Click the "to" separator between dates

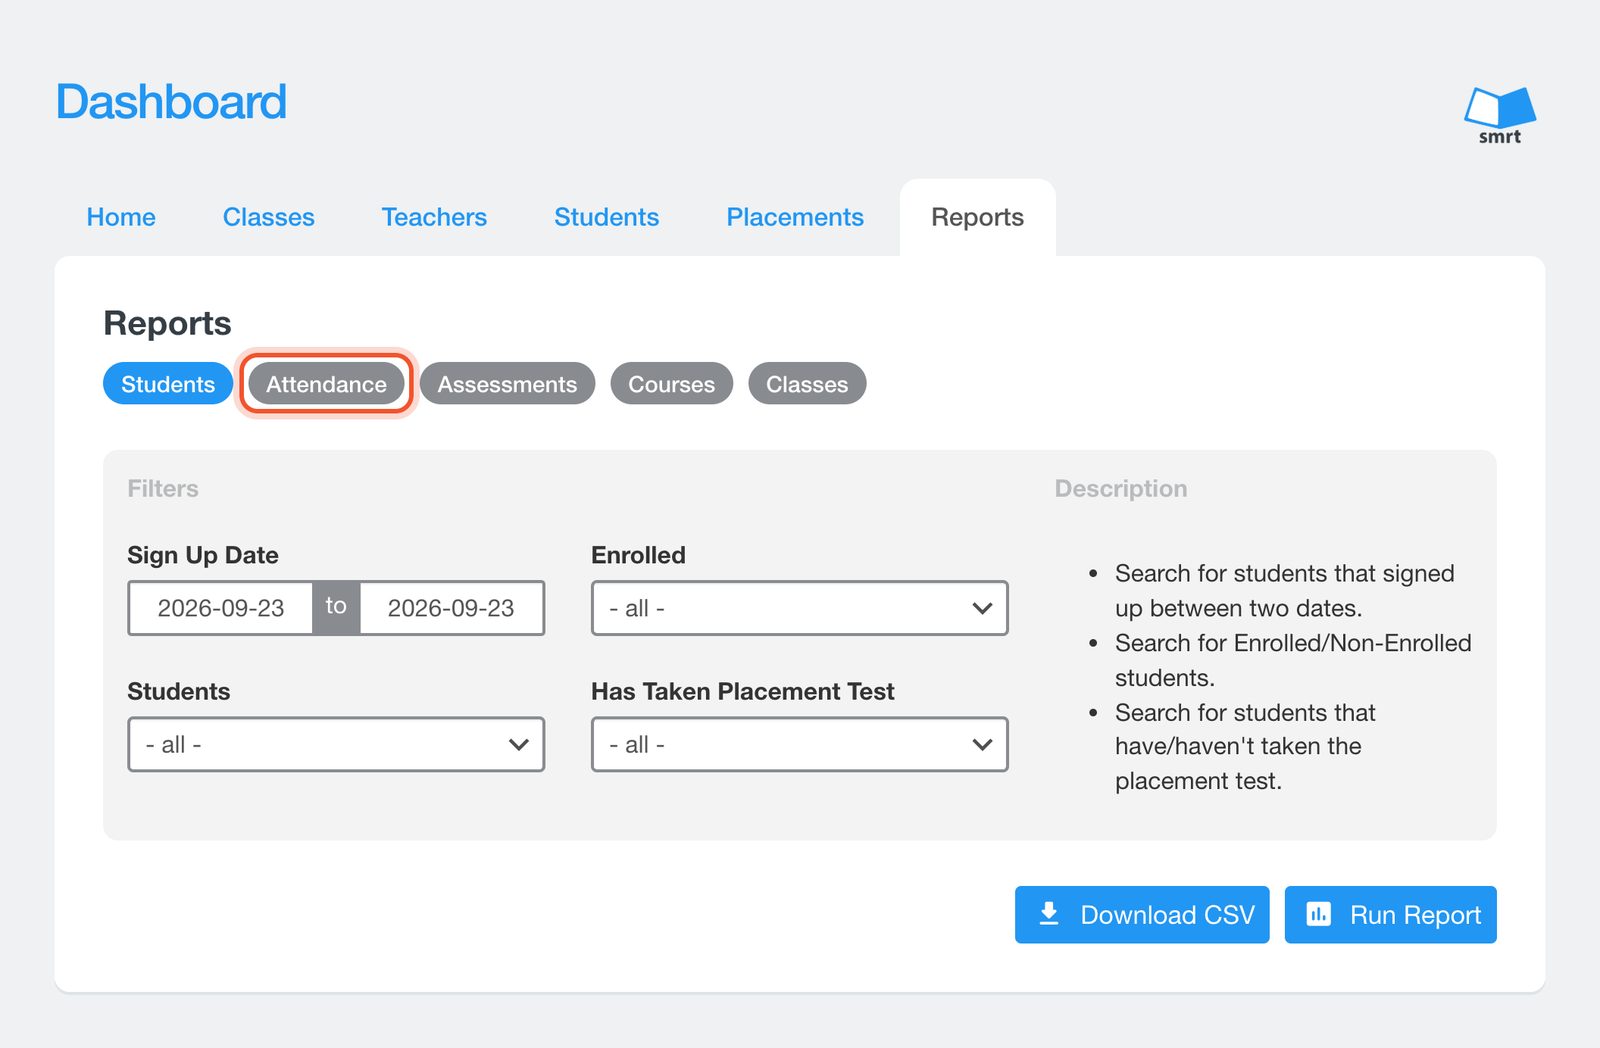[336, 607]
